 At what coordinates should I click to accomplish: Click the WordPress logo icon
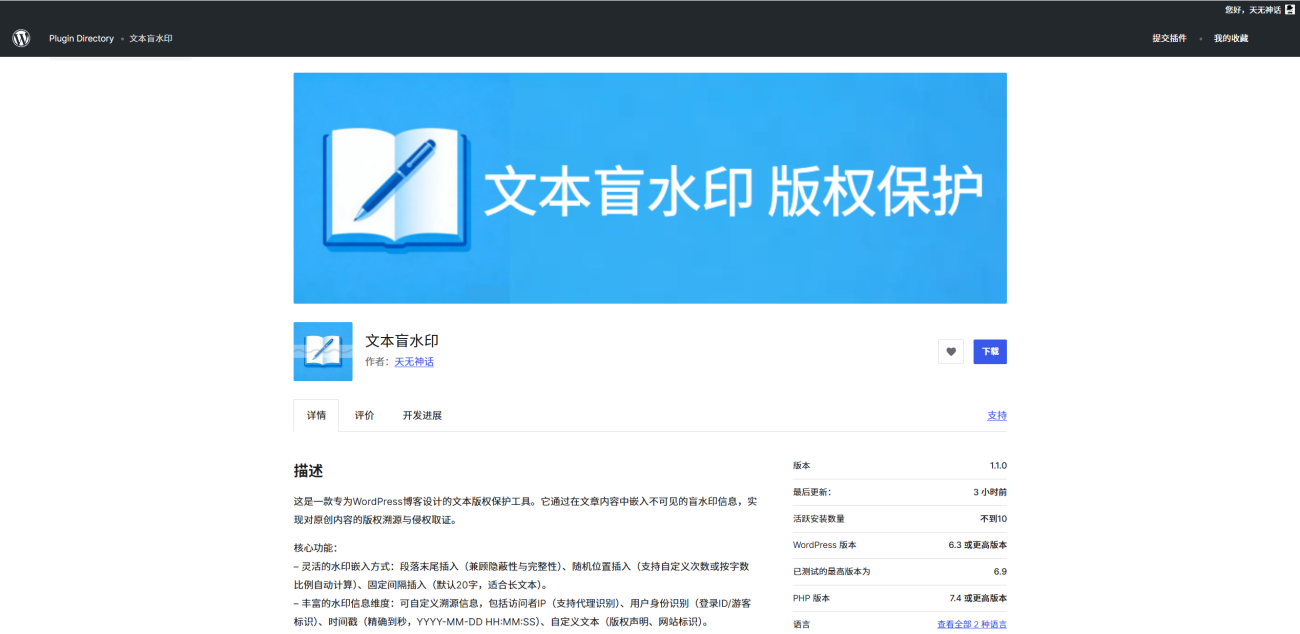click(x=21, y=38)
